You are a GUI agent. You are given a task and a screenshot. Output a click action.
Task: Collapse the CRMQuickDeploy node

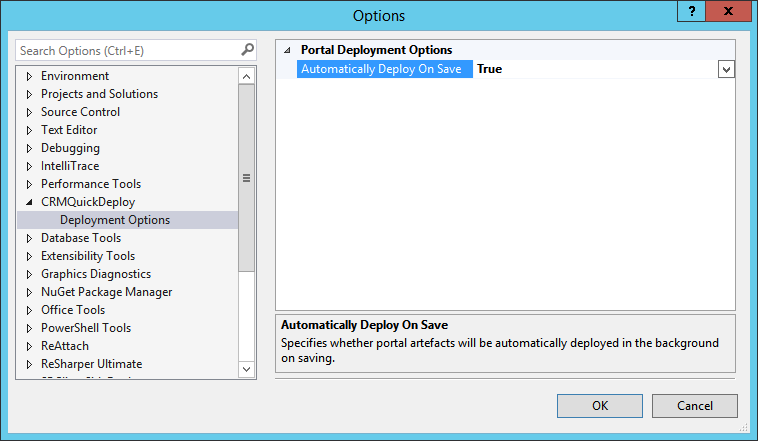point(29,202)
